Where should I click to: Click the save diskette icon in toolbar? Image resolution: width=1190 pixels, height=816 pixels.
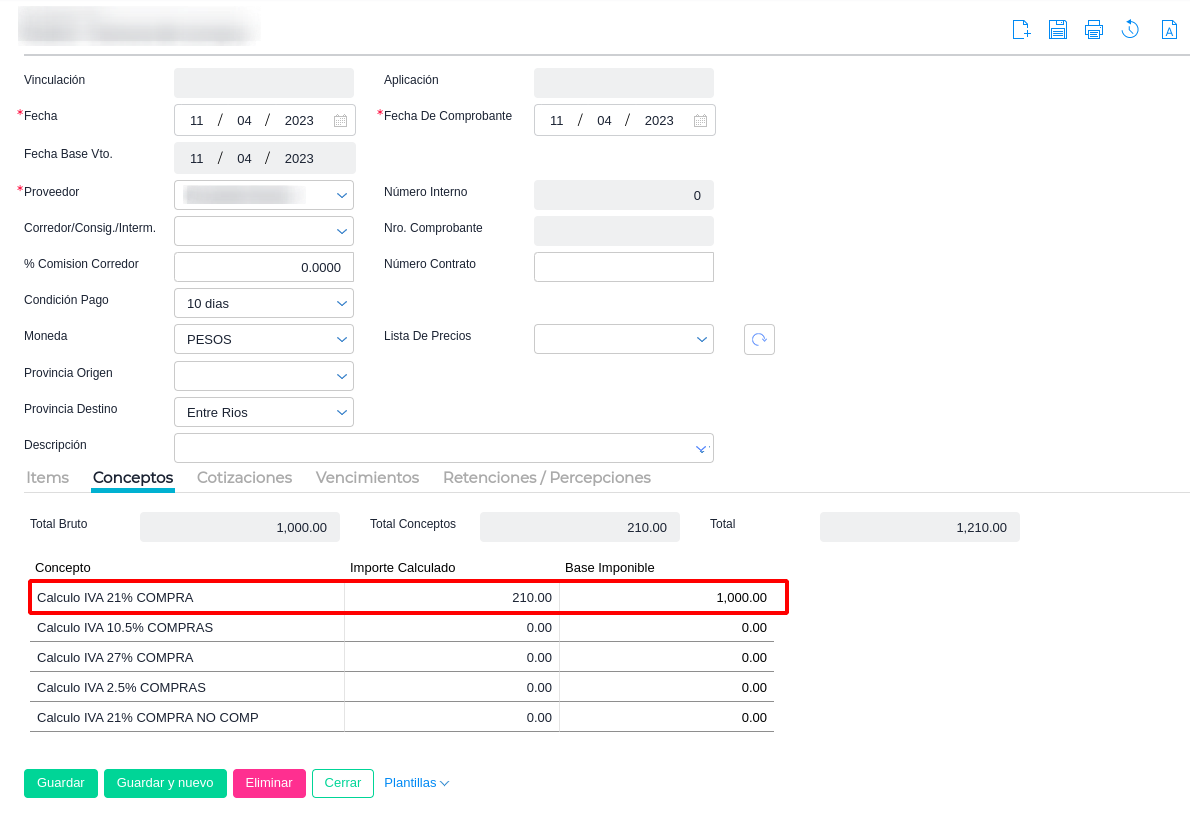pyautogui.click(x=1057, y=29)
